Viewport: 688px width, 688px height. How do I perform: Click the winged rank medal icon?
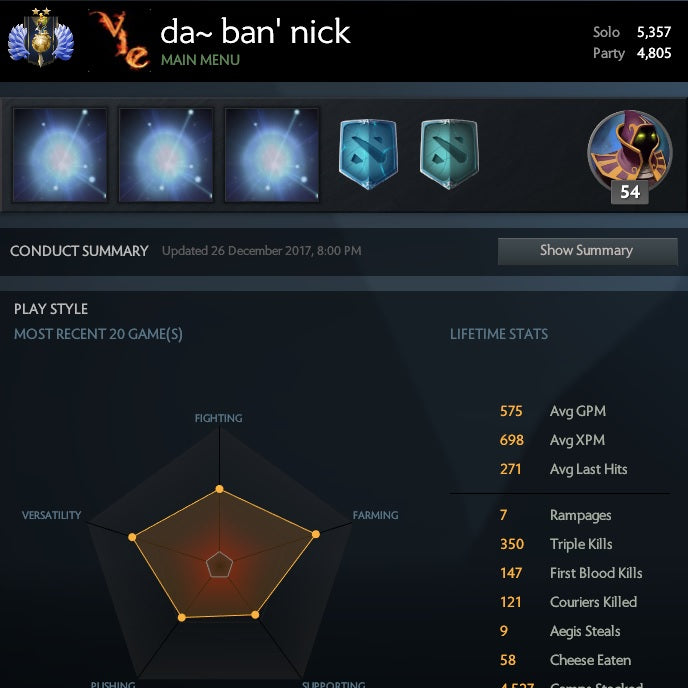tap(41, 38)
